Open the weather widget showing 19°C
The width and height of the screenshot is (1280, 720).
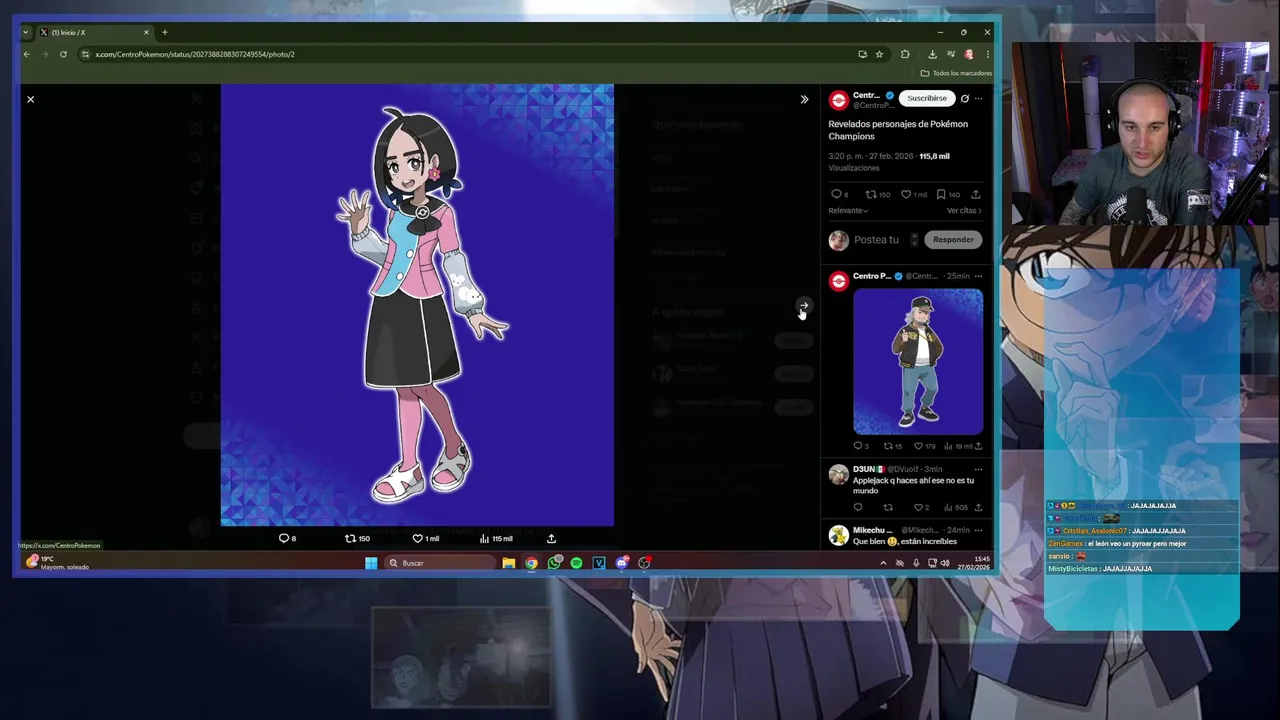coord(58,563)
